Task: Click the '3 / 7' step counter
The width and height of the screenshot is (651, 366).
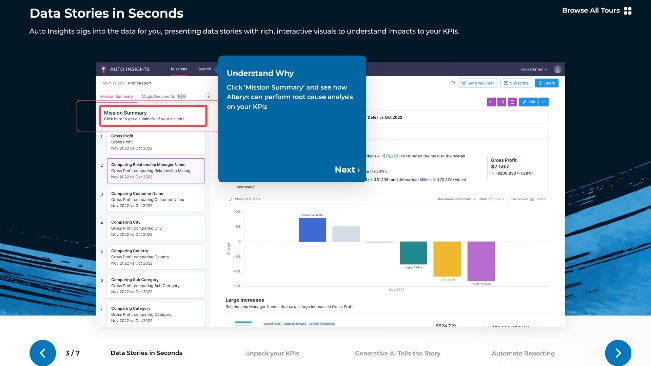Action: [x=72, y=353]
